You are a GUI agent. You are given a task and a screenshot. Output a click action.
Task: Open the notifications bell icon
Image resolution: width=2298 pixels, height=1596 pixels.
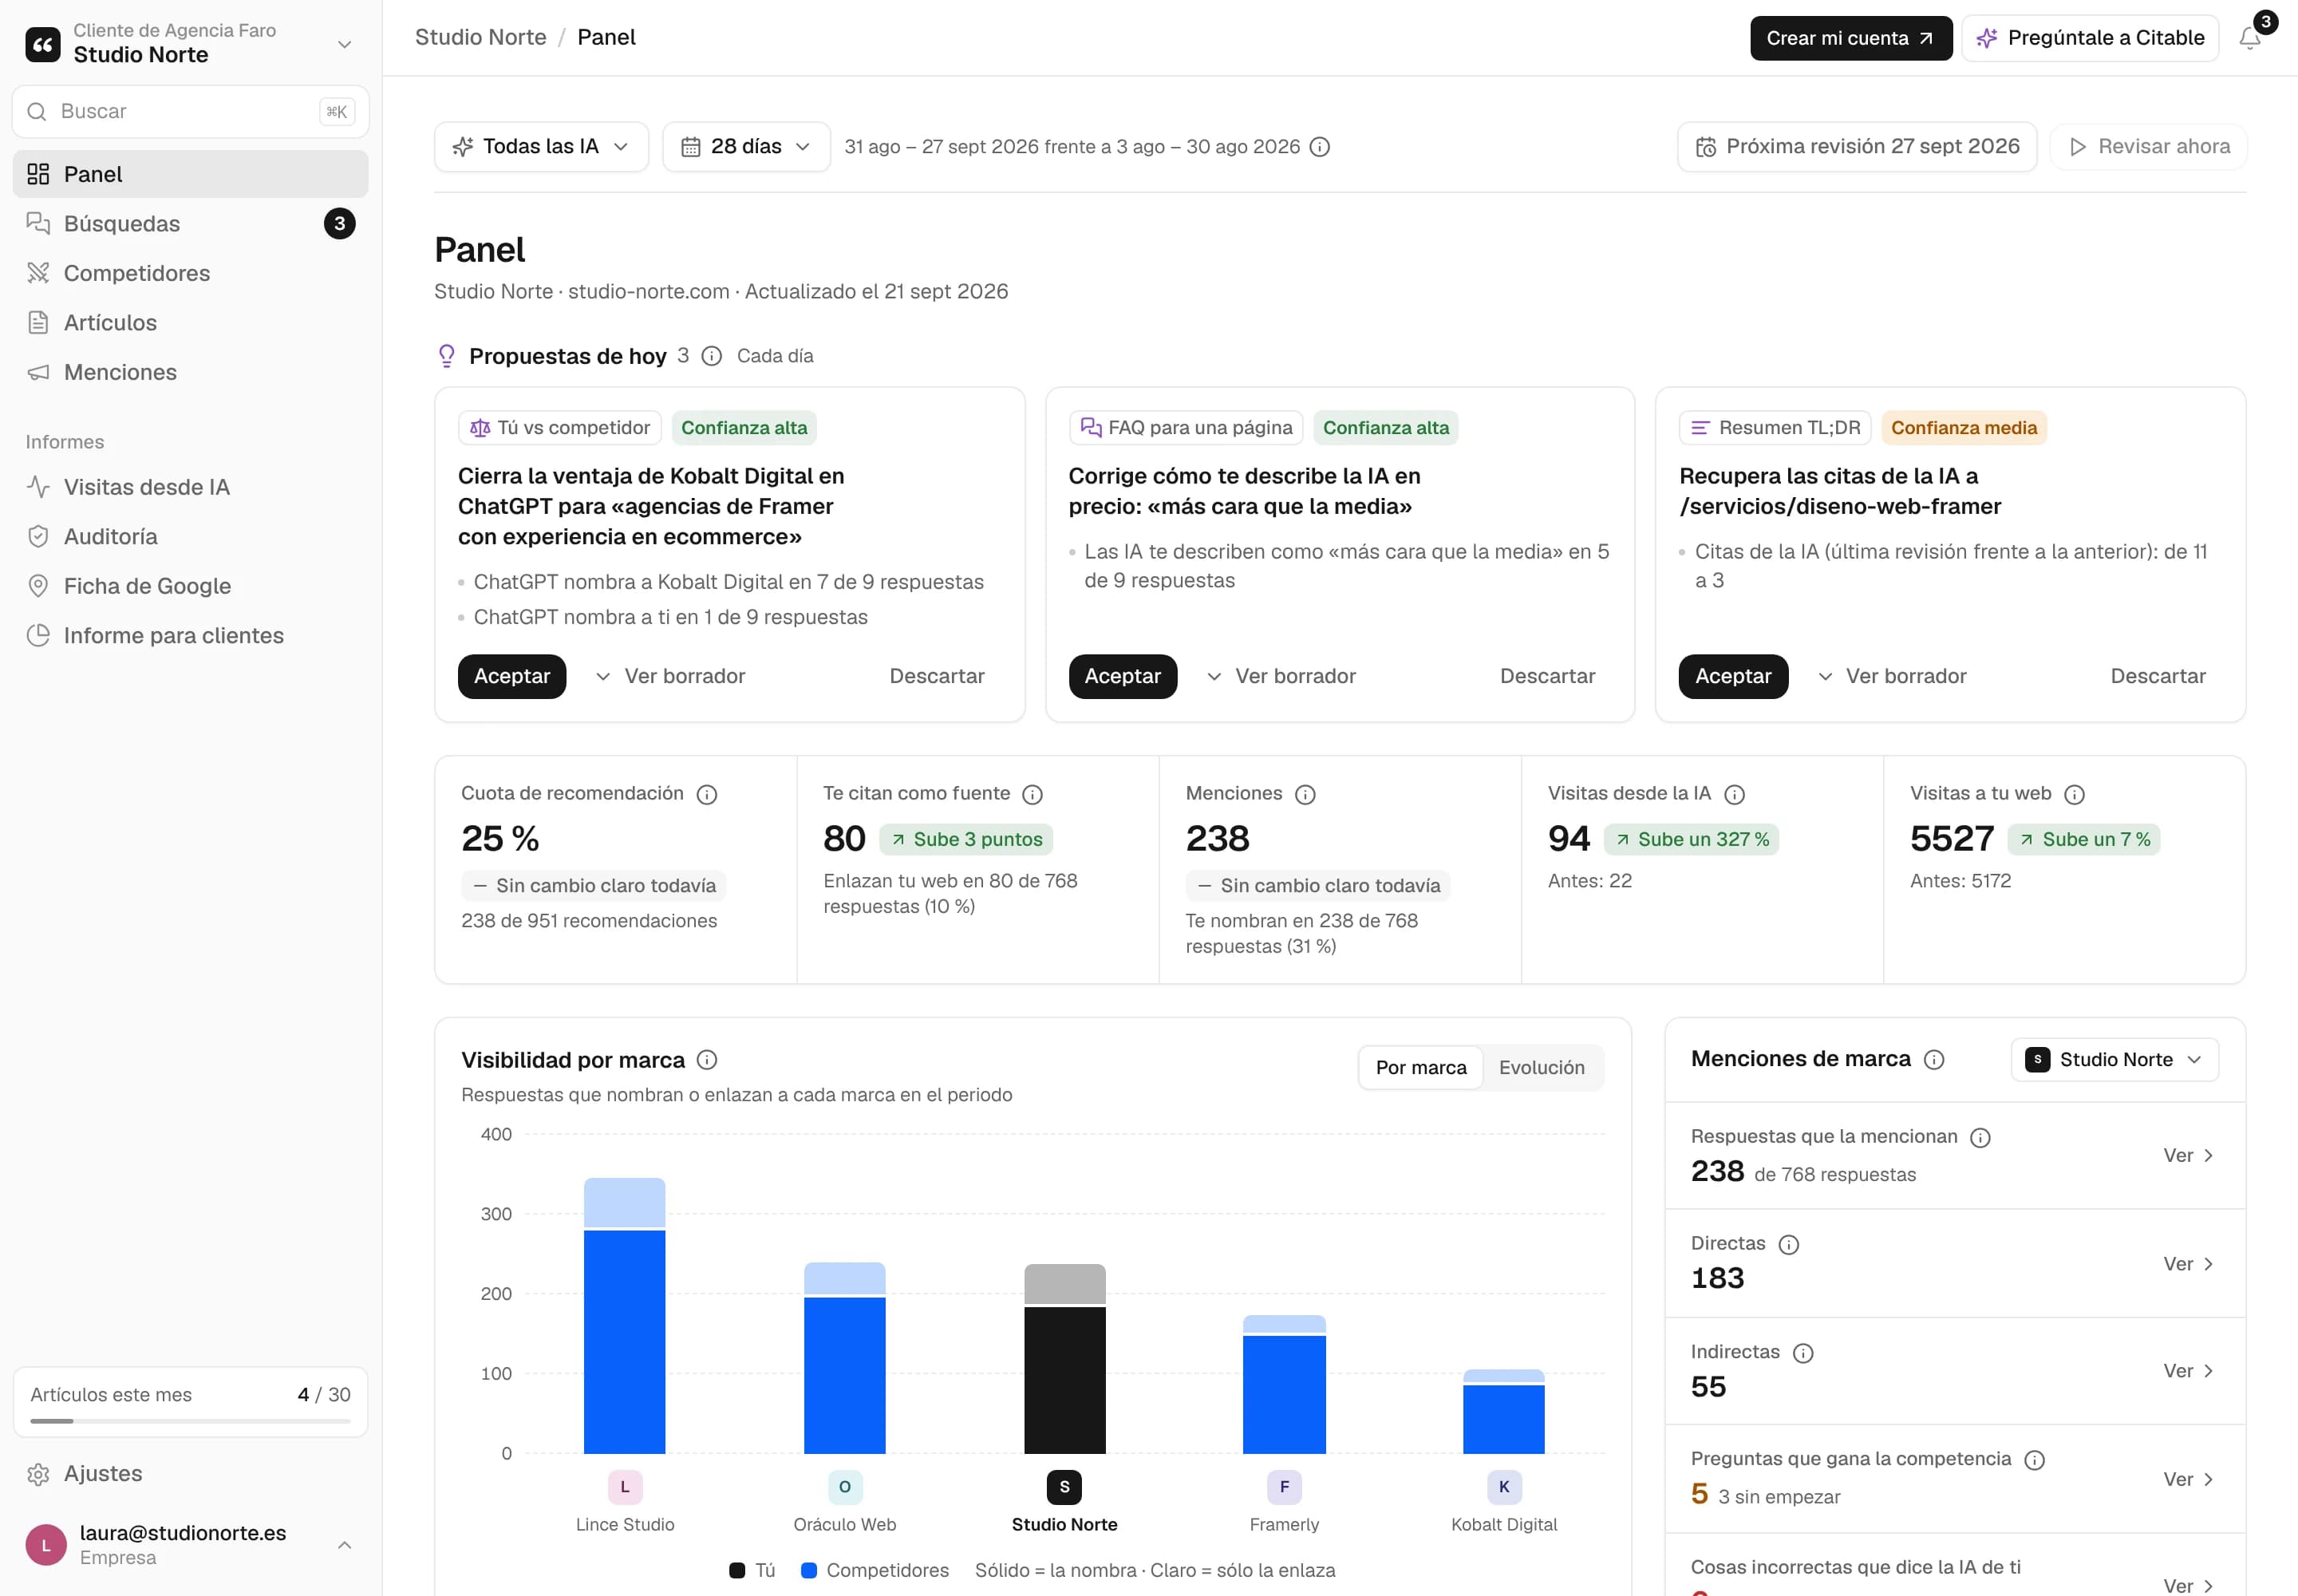click(2250, 38)
